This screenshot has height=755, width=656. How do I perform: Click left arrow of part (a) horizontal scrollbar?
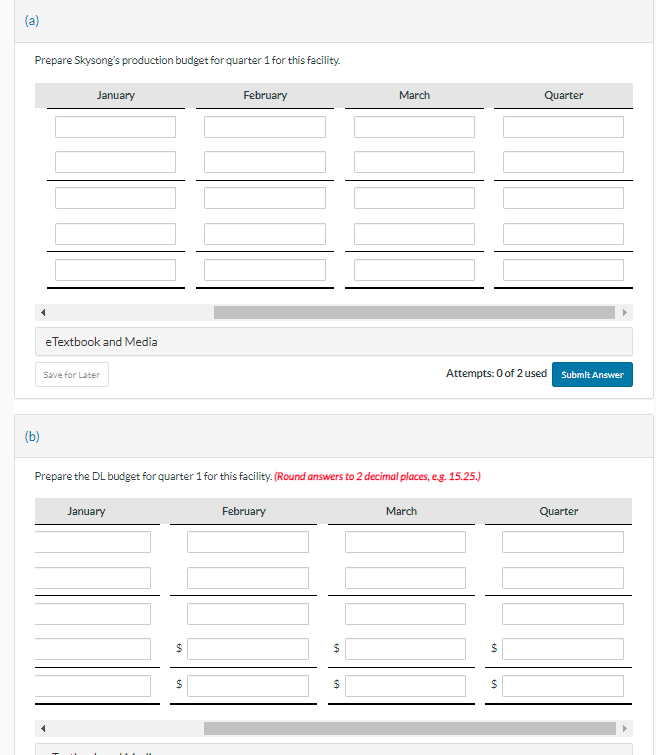(43, 312)
